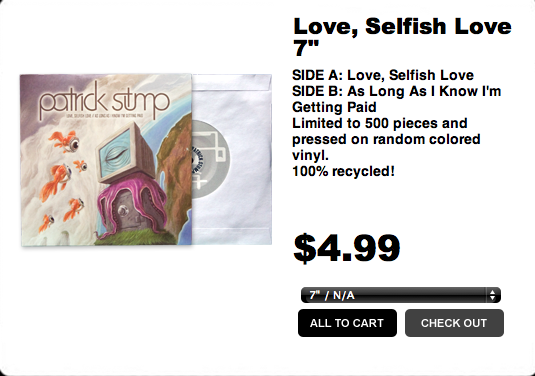Click the gray center label of the record
535x376 pixels.
(x=211, y=159)
